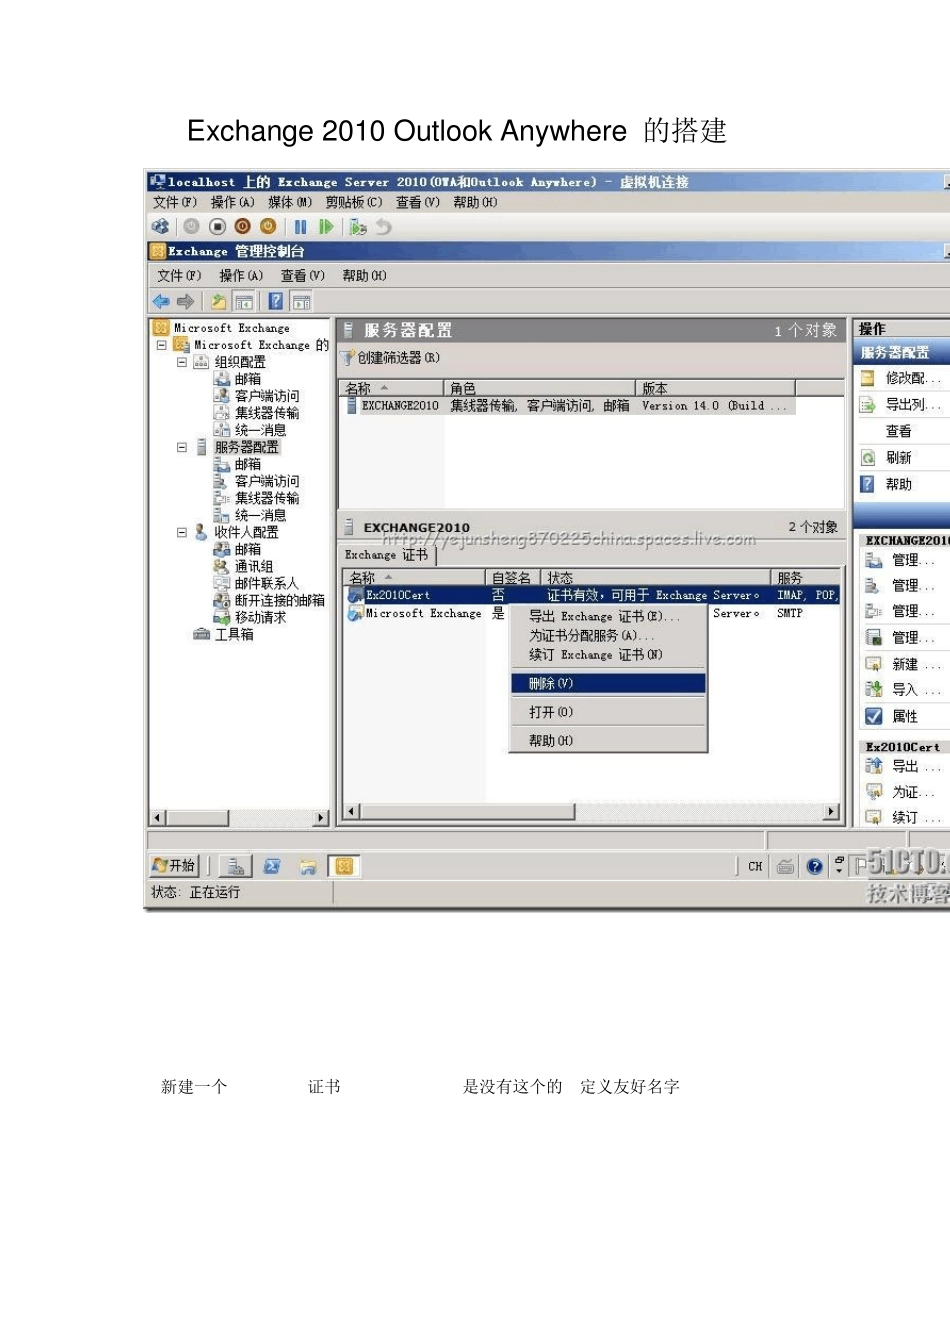The image size is (950, 1344).
Task: Collapse the Microsoft Exchange root tree node
Action: pyautogui.click(x=161, y=345)
